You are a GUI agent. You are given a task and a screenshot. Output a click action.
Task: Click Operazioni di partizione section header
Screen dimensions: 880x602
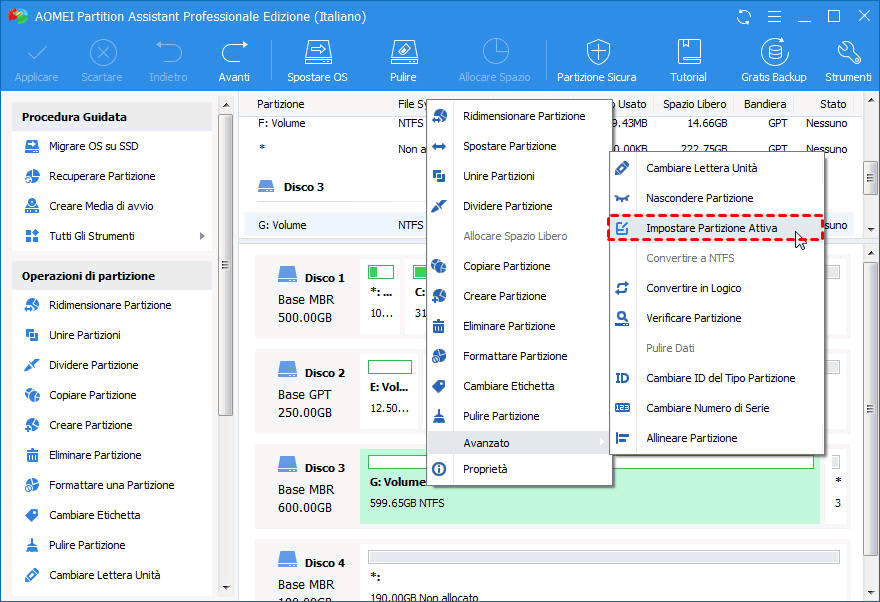coord(112,276)
